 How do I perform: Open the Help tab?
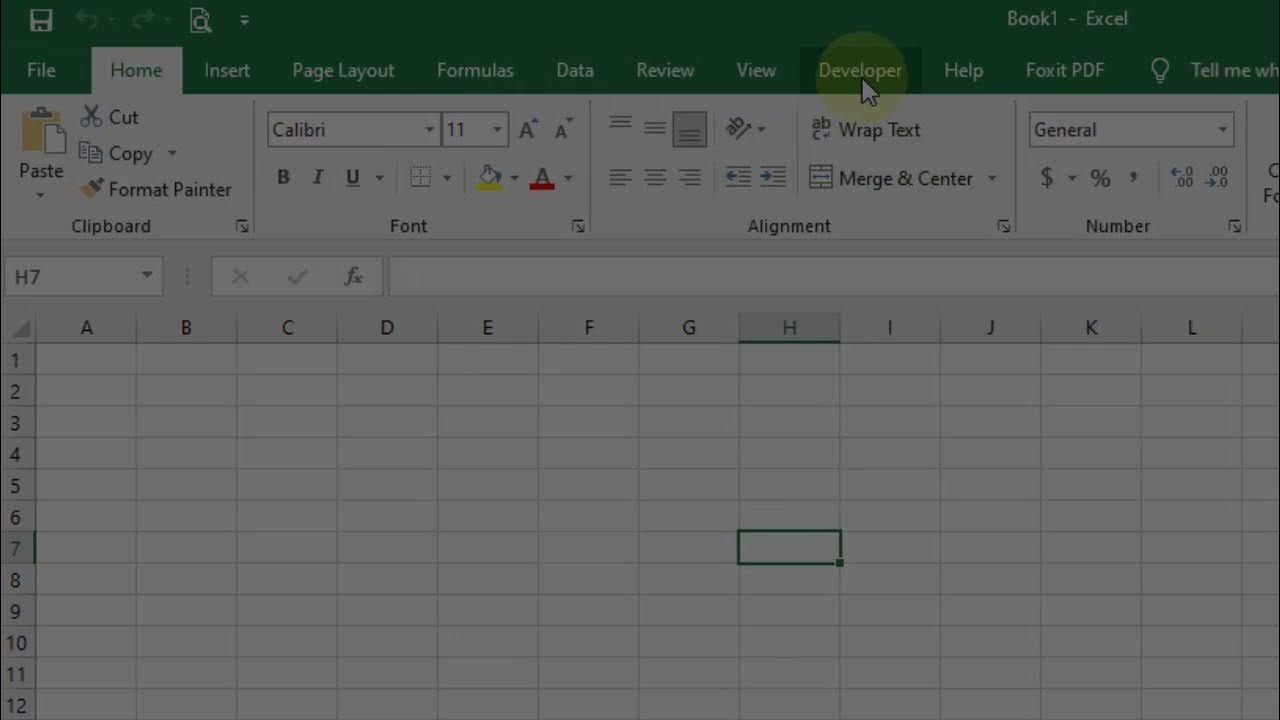963,70
